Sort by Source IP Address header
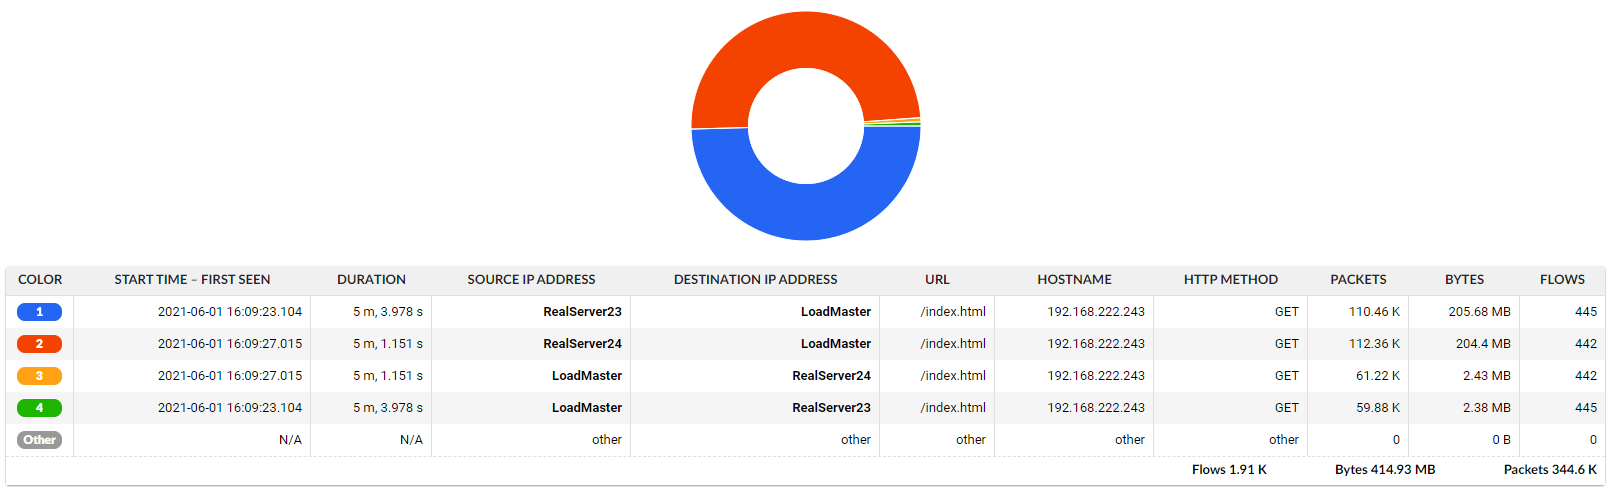 pyautogui.click(x=531, y=280)
